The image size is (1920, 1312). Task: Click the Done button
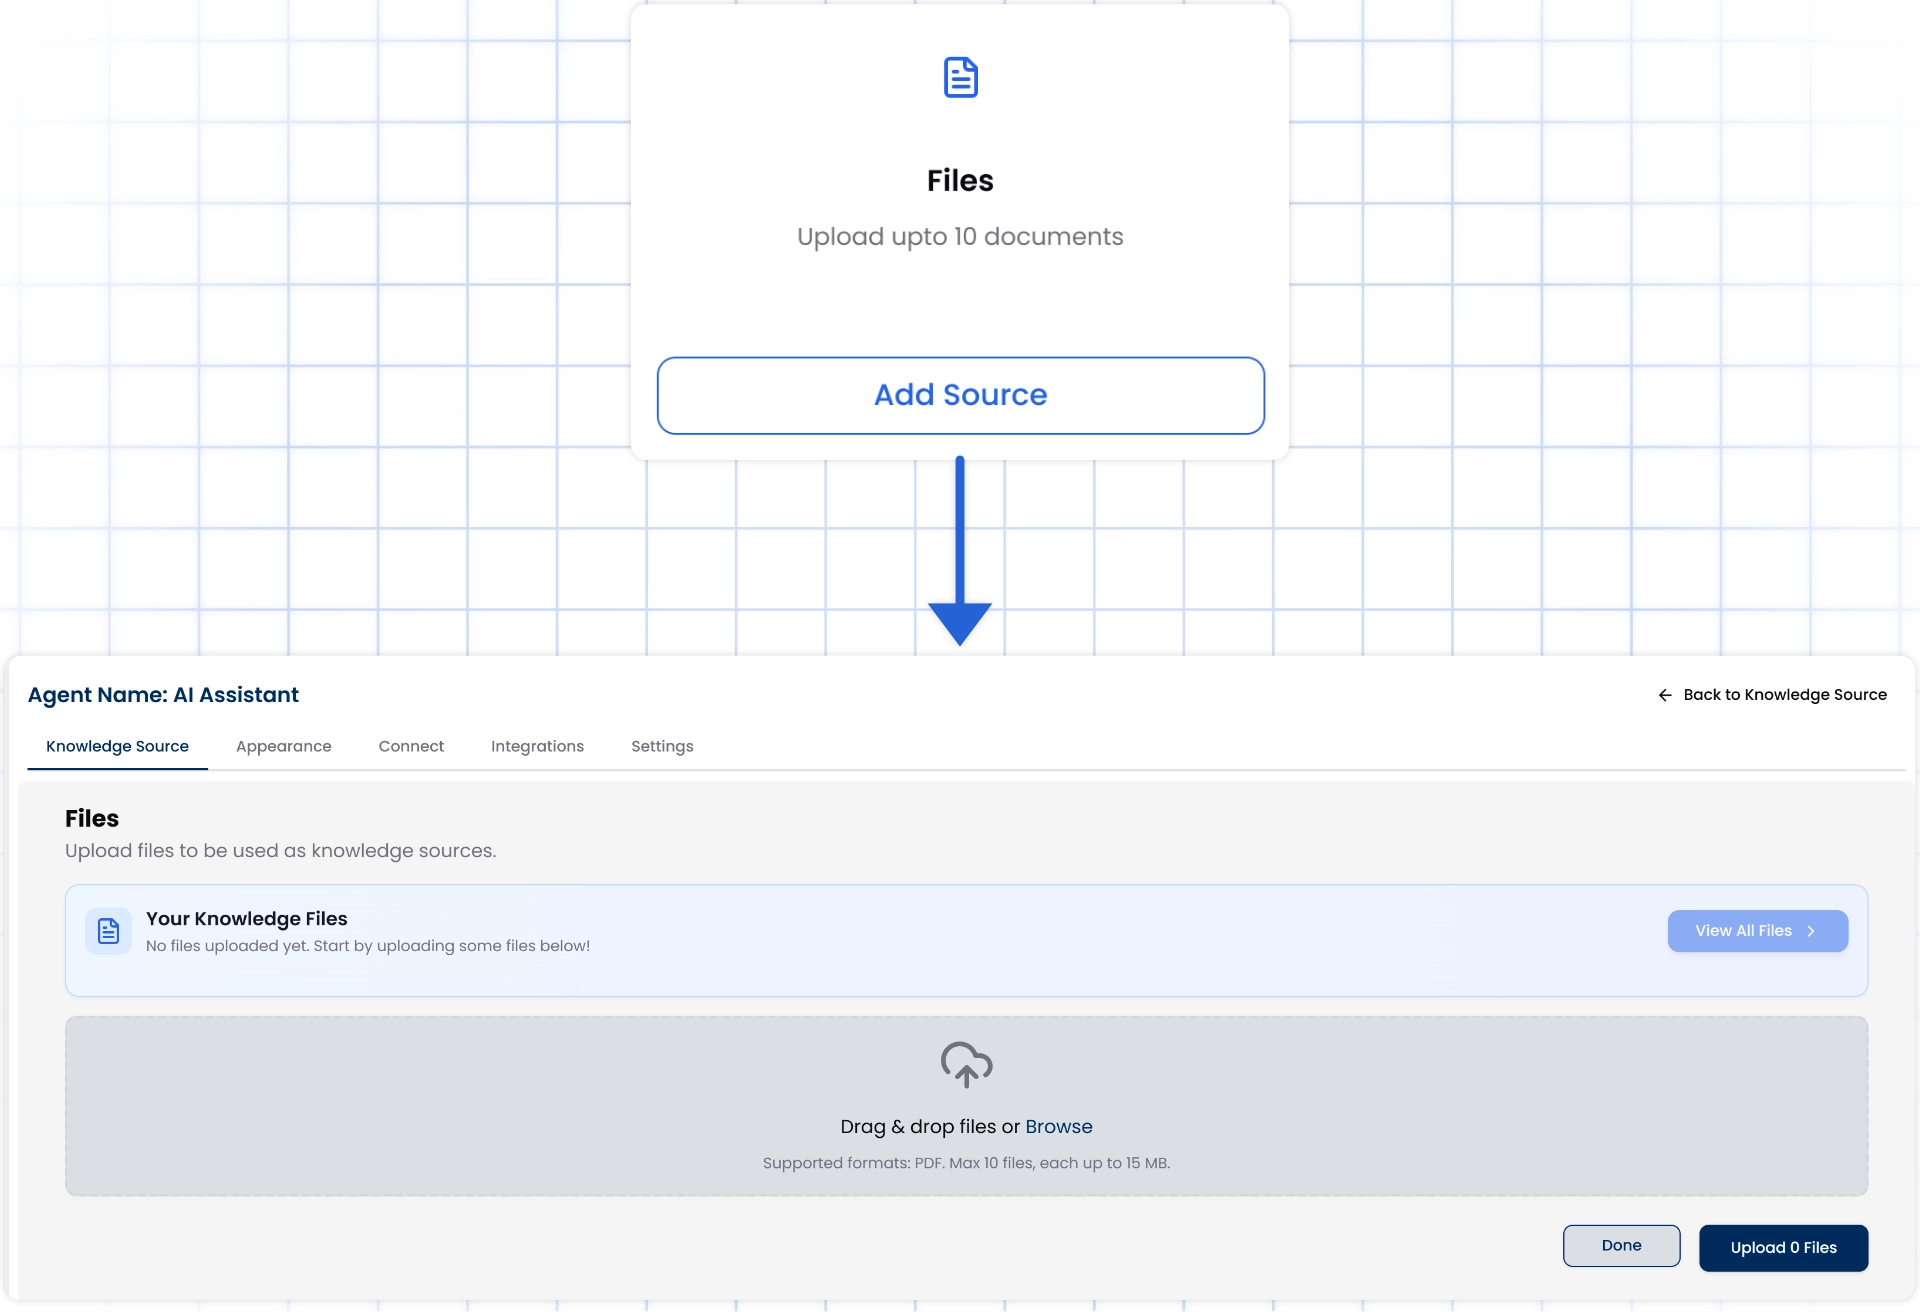click(x=1621, y=1245)
